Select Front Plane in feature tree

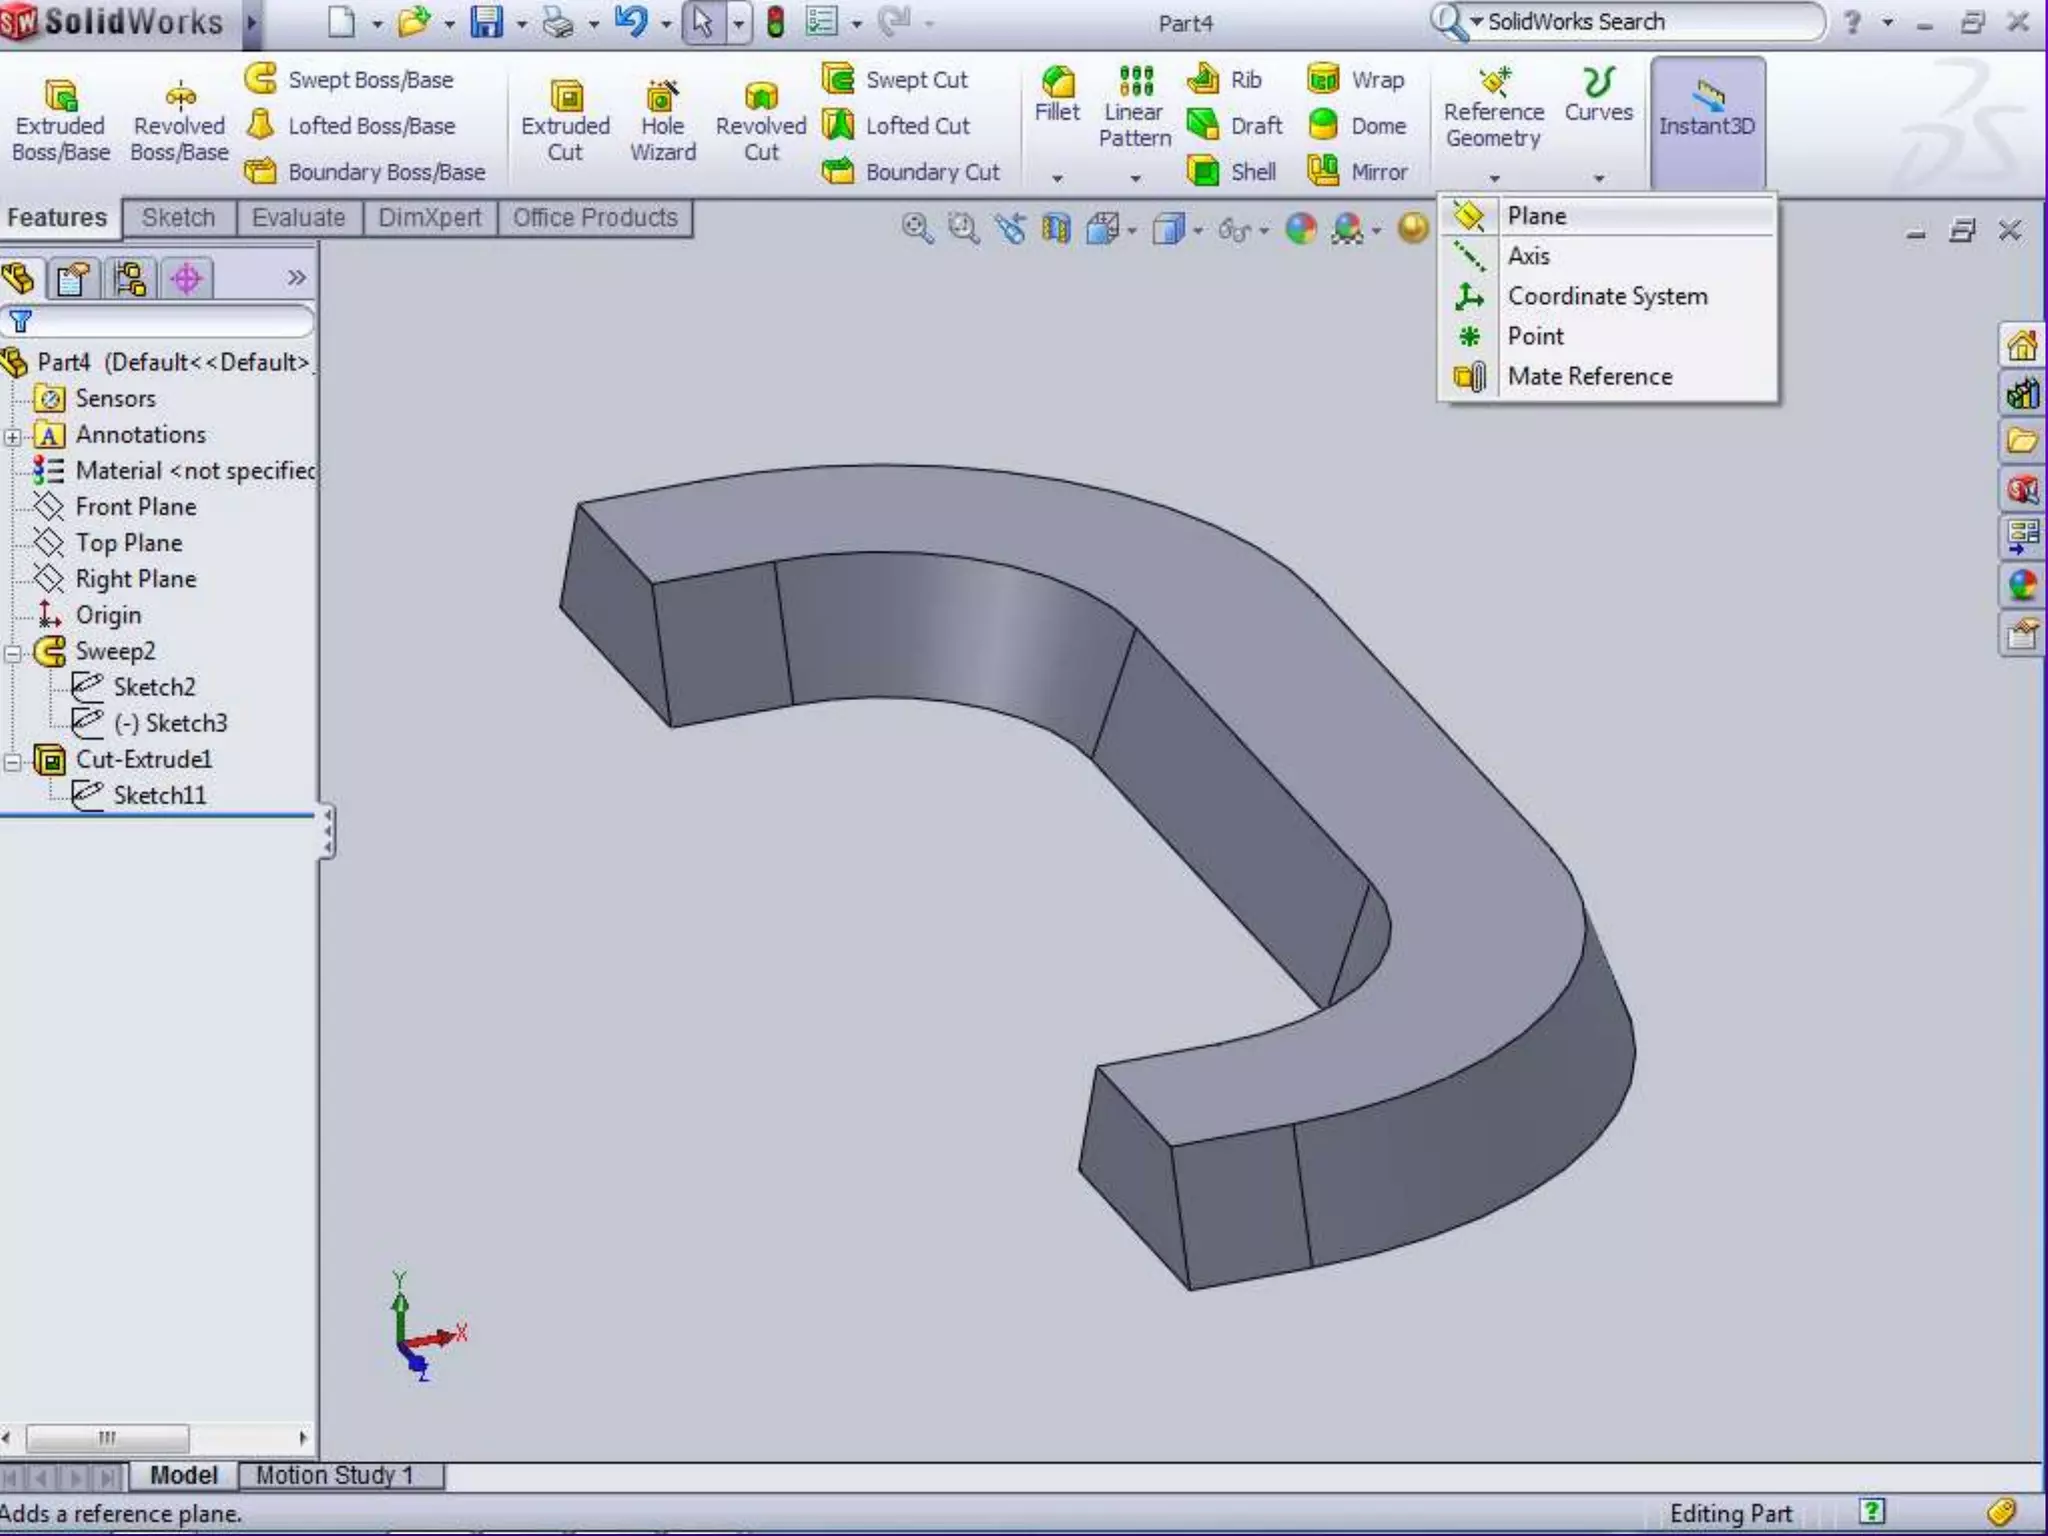pos(135,507)
